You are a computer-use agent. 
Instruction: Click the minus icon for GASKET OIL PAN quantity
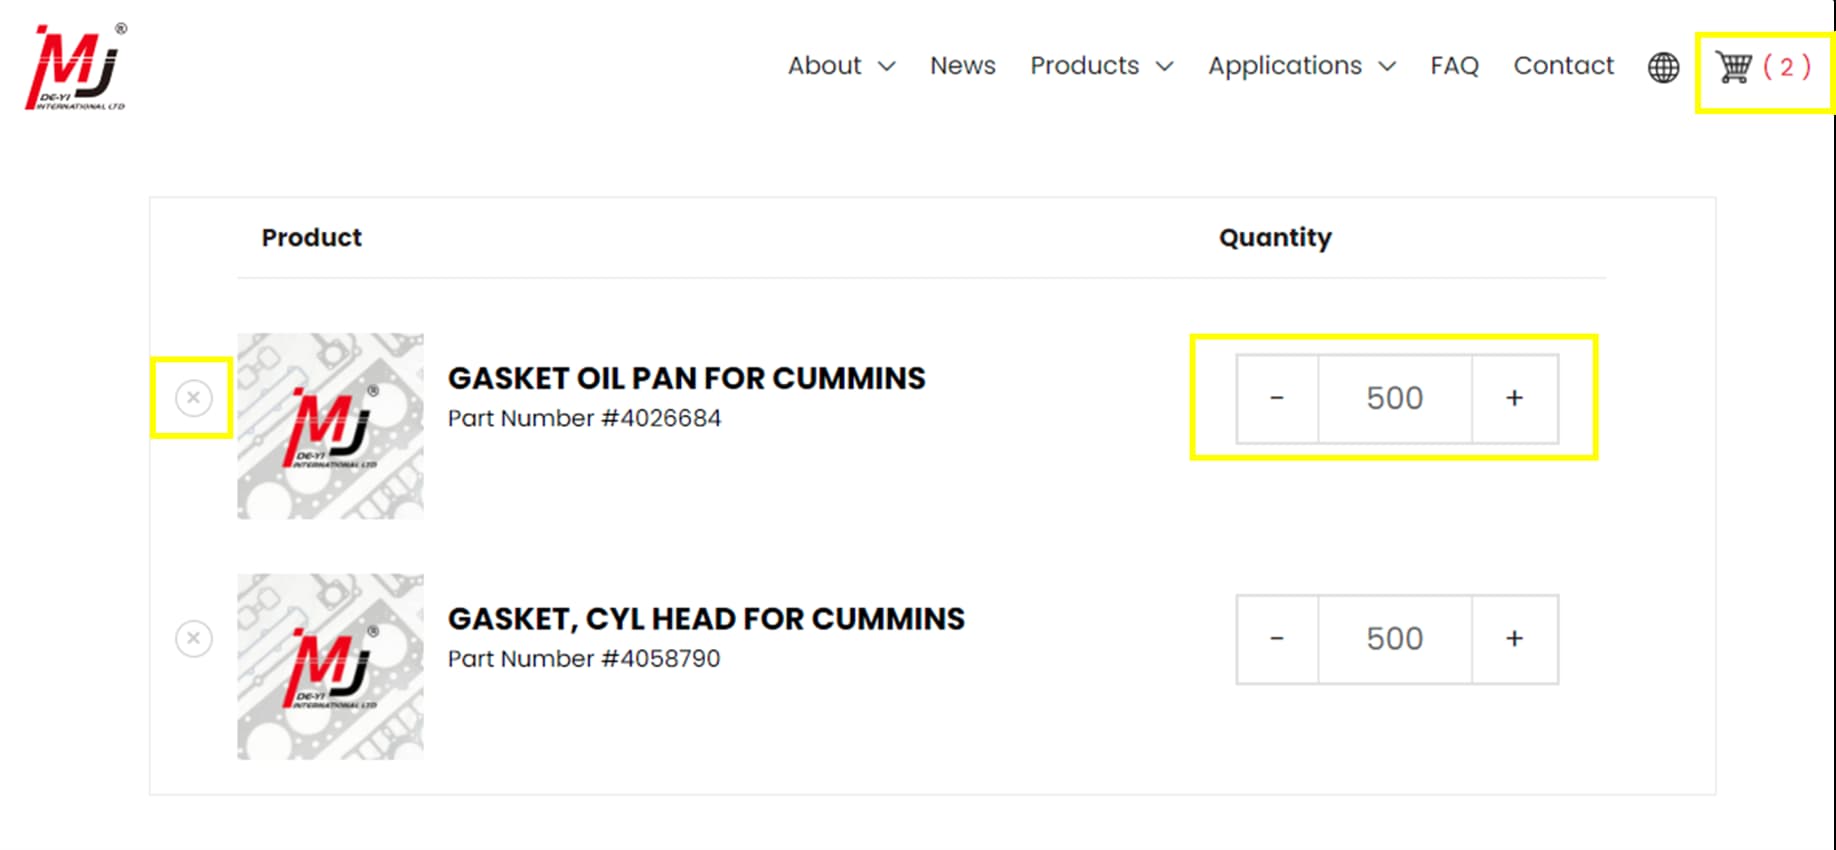(1277, 397)
